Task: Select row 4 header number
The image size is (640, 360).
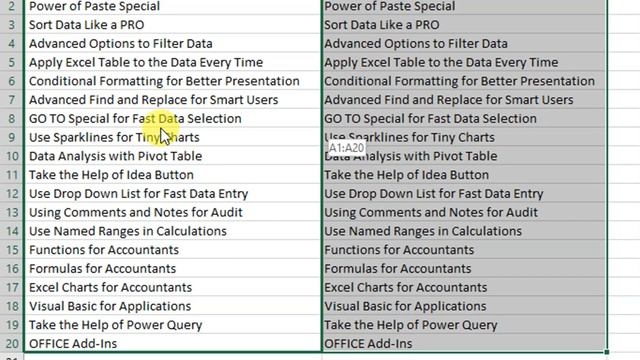Action: [x=11, y=44]
